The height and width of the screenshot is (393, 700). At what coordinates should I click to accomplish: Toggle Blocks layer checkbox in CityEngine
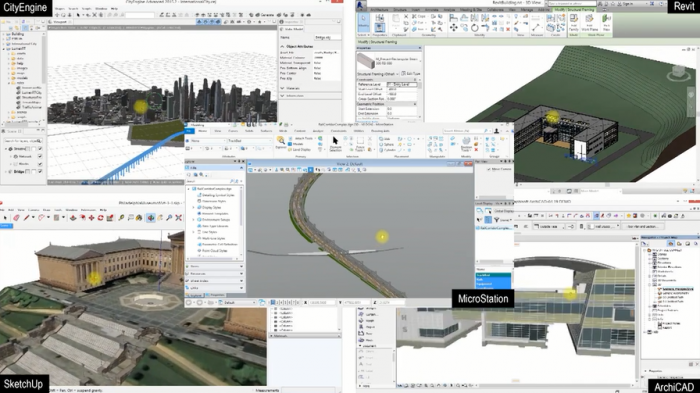coord(40,164)
